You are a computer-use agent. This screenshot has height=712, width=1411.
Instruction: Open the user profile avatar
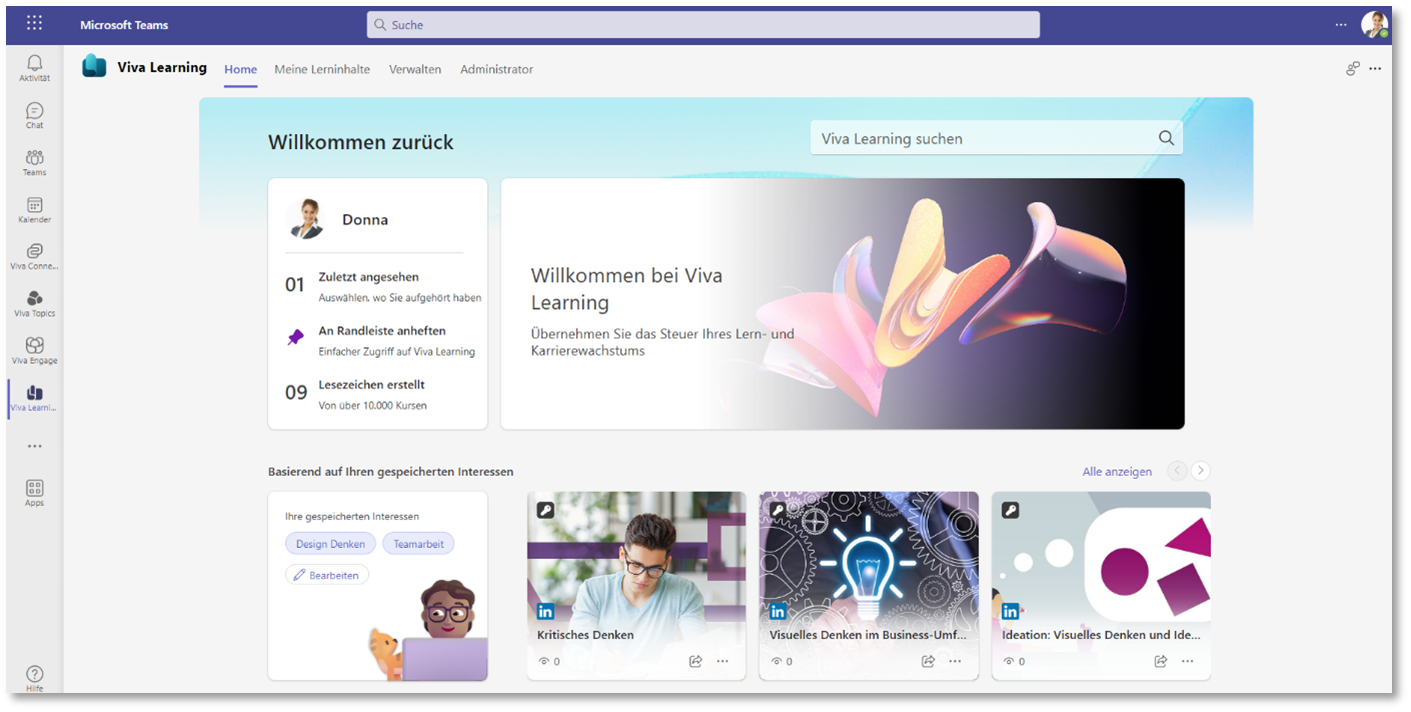1375,25
